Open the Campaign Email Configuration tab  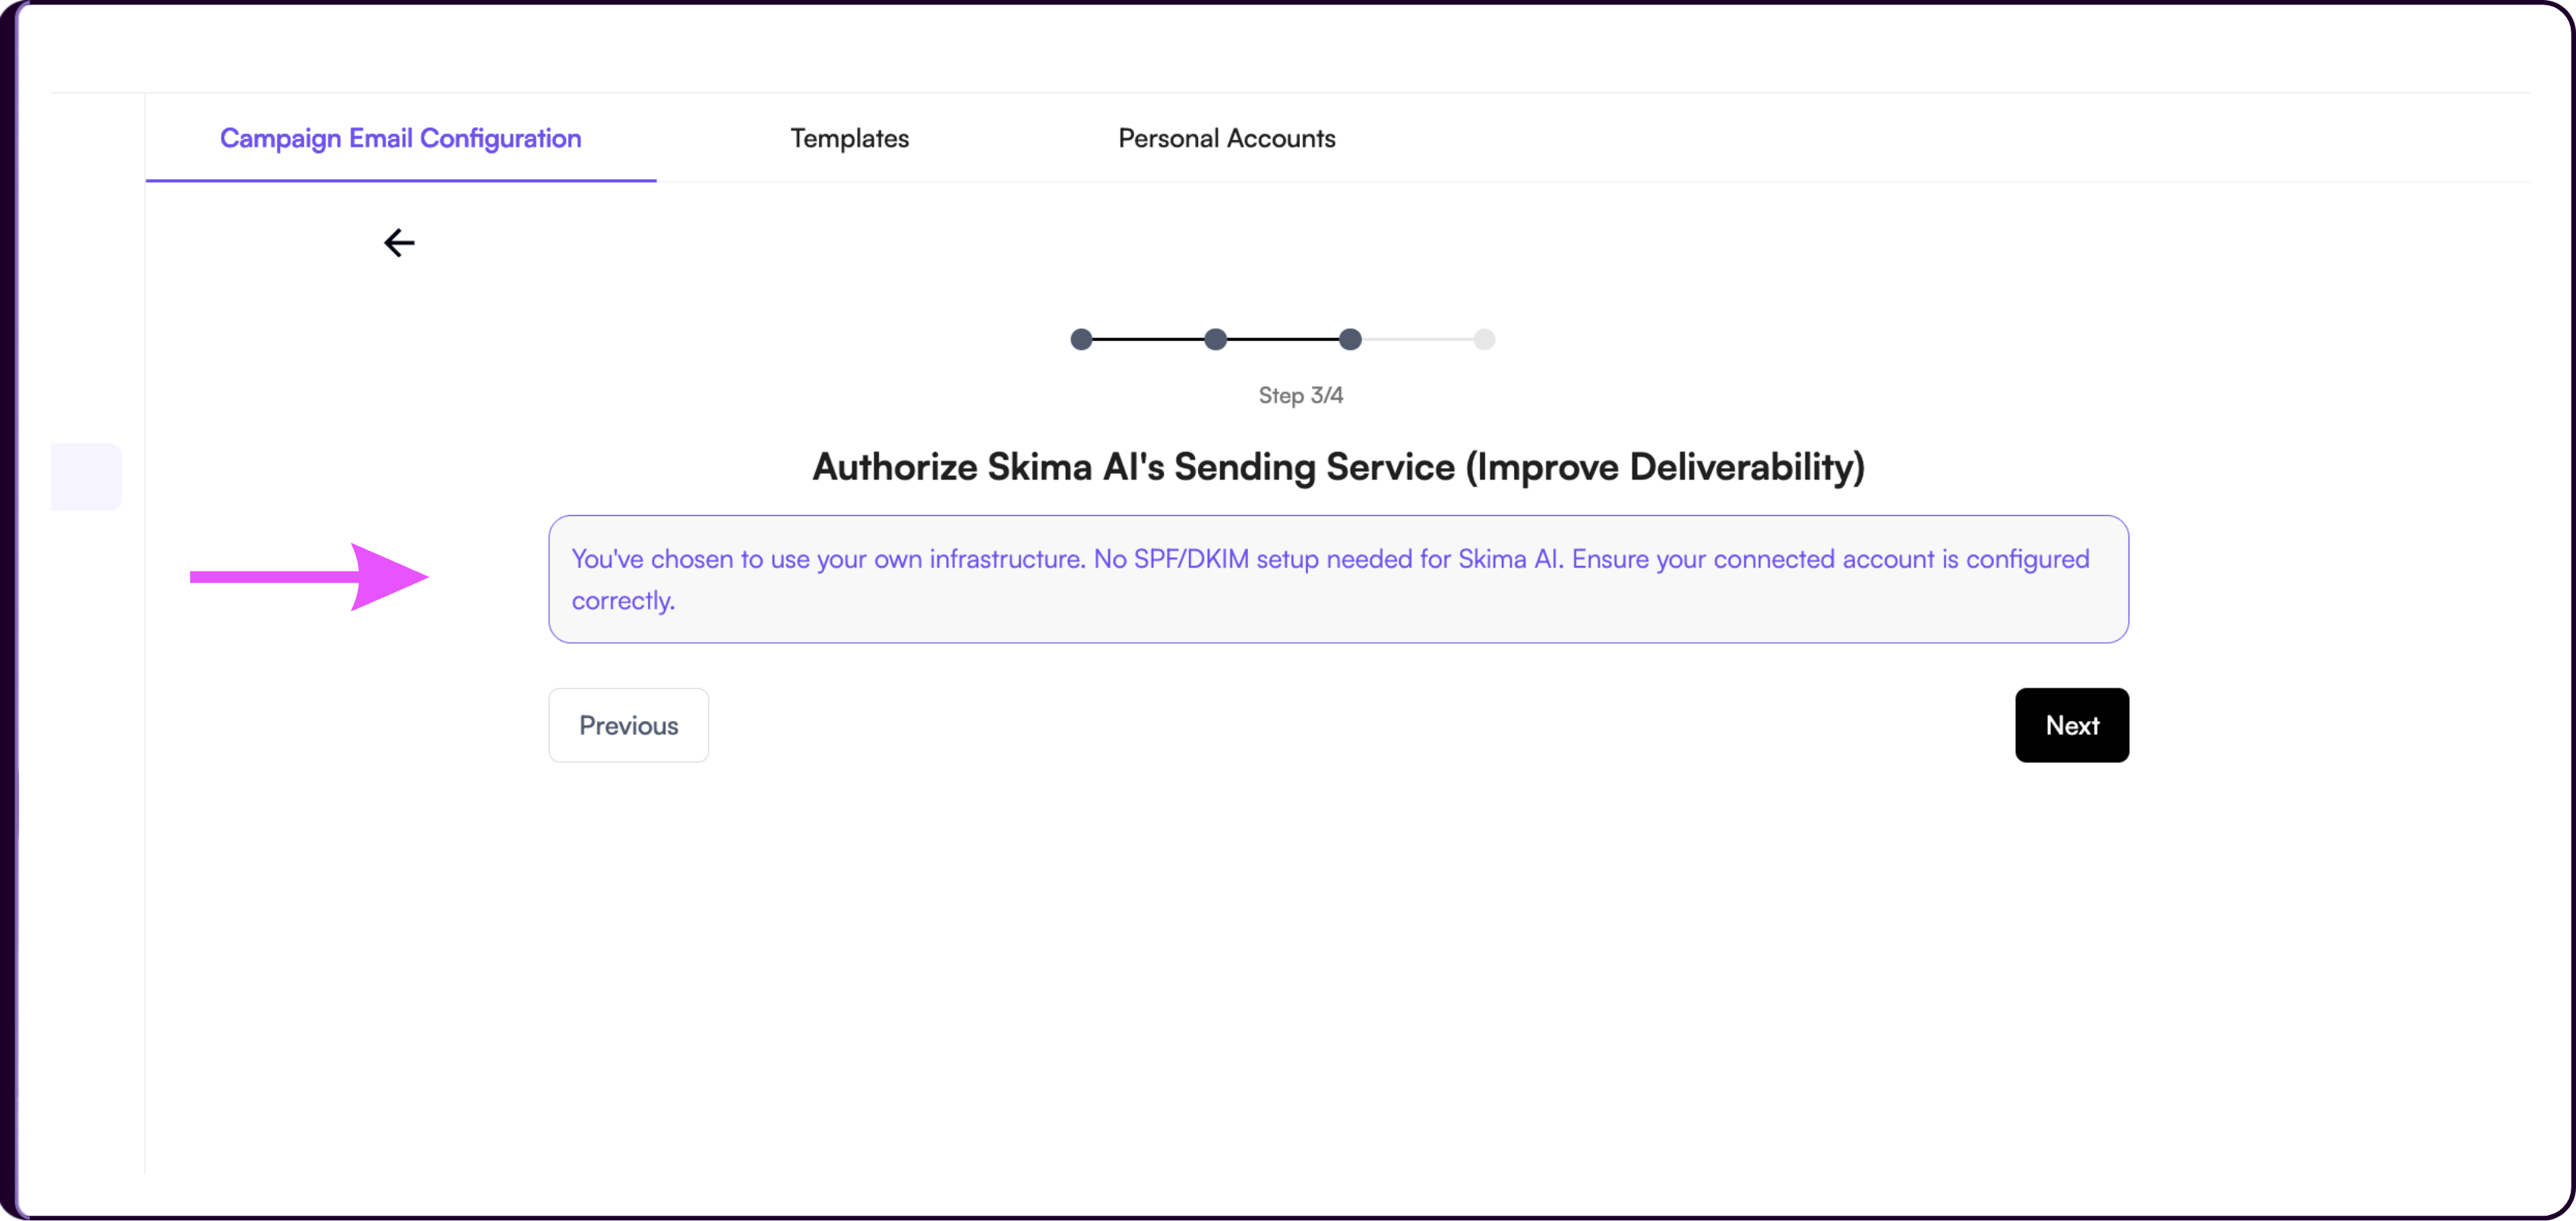(x=400, y=138)
